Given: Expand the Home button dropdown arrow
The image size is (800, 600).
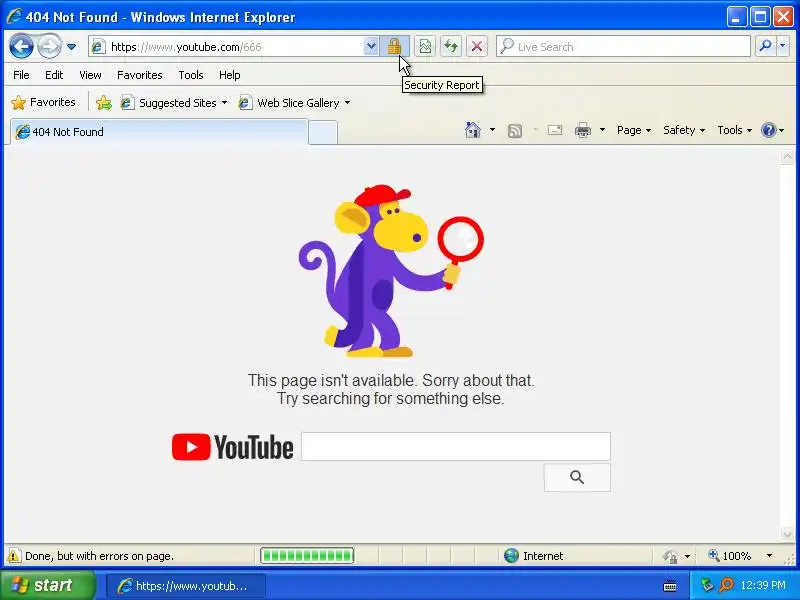Looking at the screenshot, I should click(x=492, y=130).
